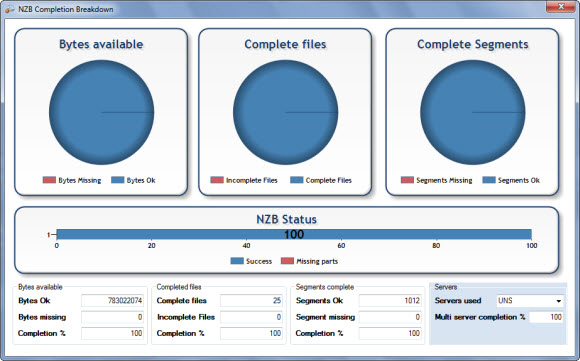The height and width of the screenshot is (361, 580).
Task: Close the NZB Completion Breakdown window
Action: [x=561, y=7]
